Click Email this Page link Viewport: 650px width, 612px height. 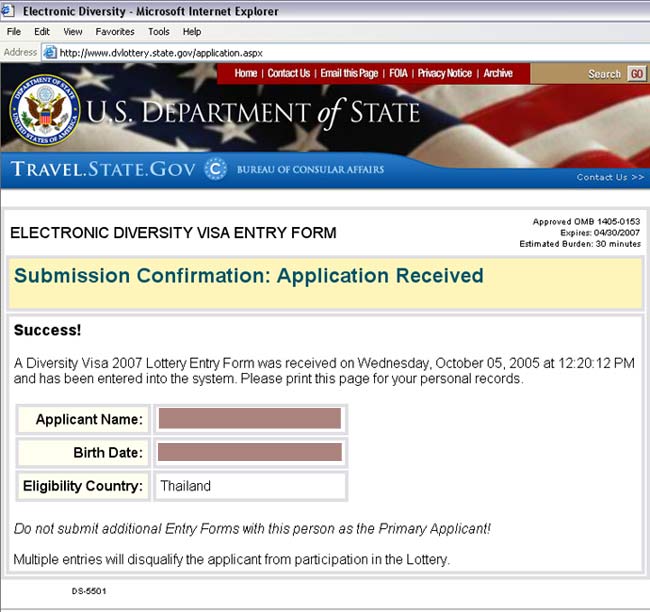pyautogui.click(x=349, y=73)
